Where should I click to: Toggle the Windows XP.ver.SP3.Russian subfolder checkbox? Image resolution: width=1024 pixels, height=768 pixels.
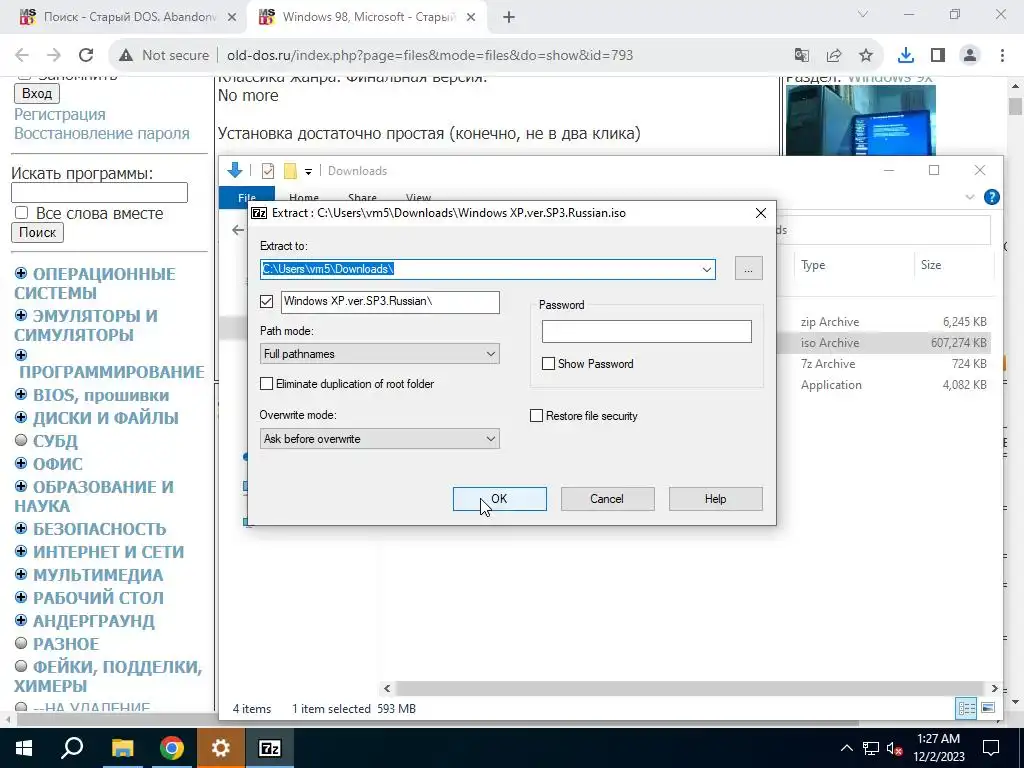266,301
